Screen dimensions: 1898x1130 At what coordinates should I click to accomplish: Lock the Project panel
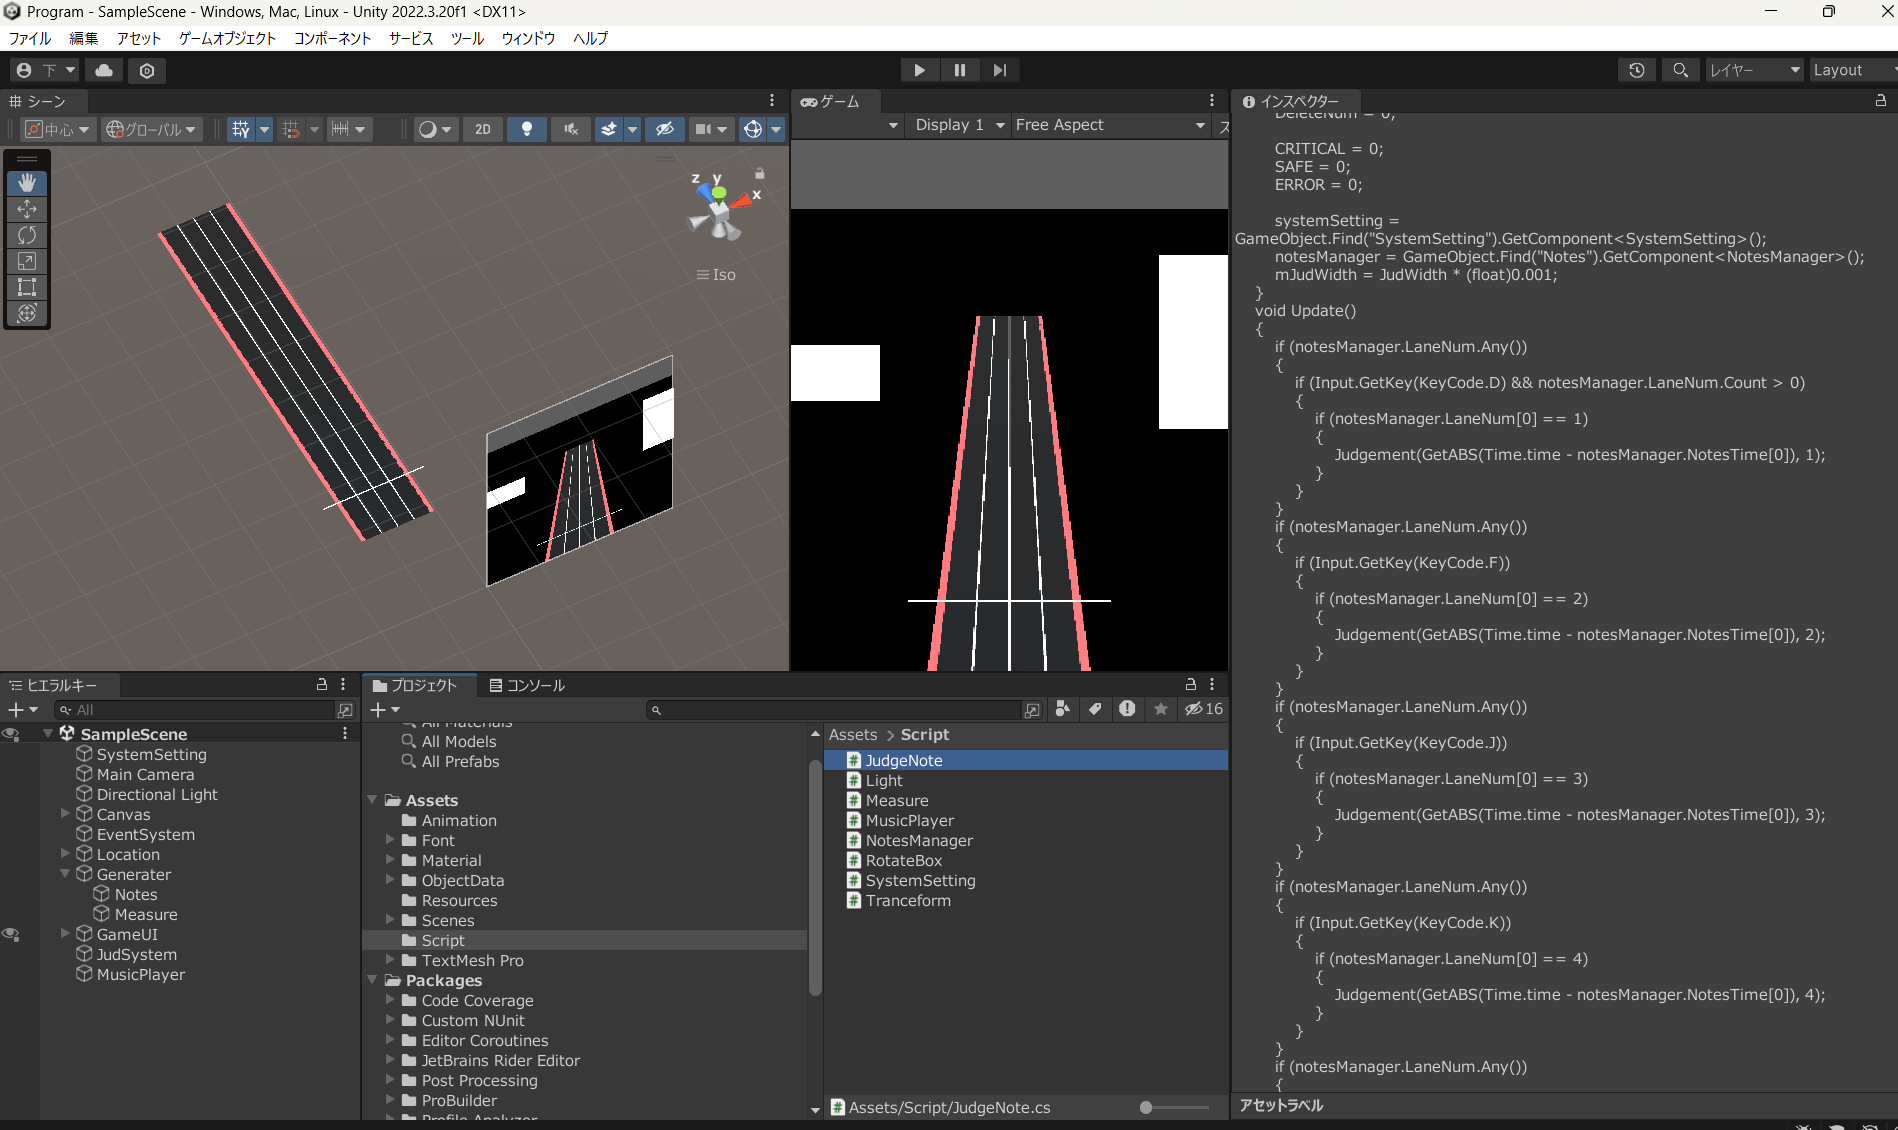[1190, 685]
